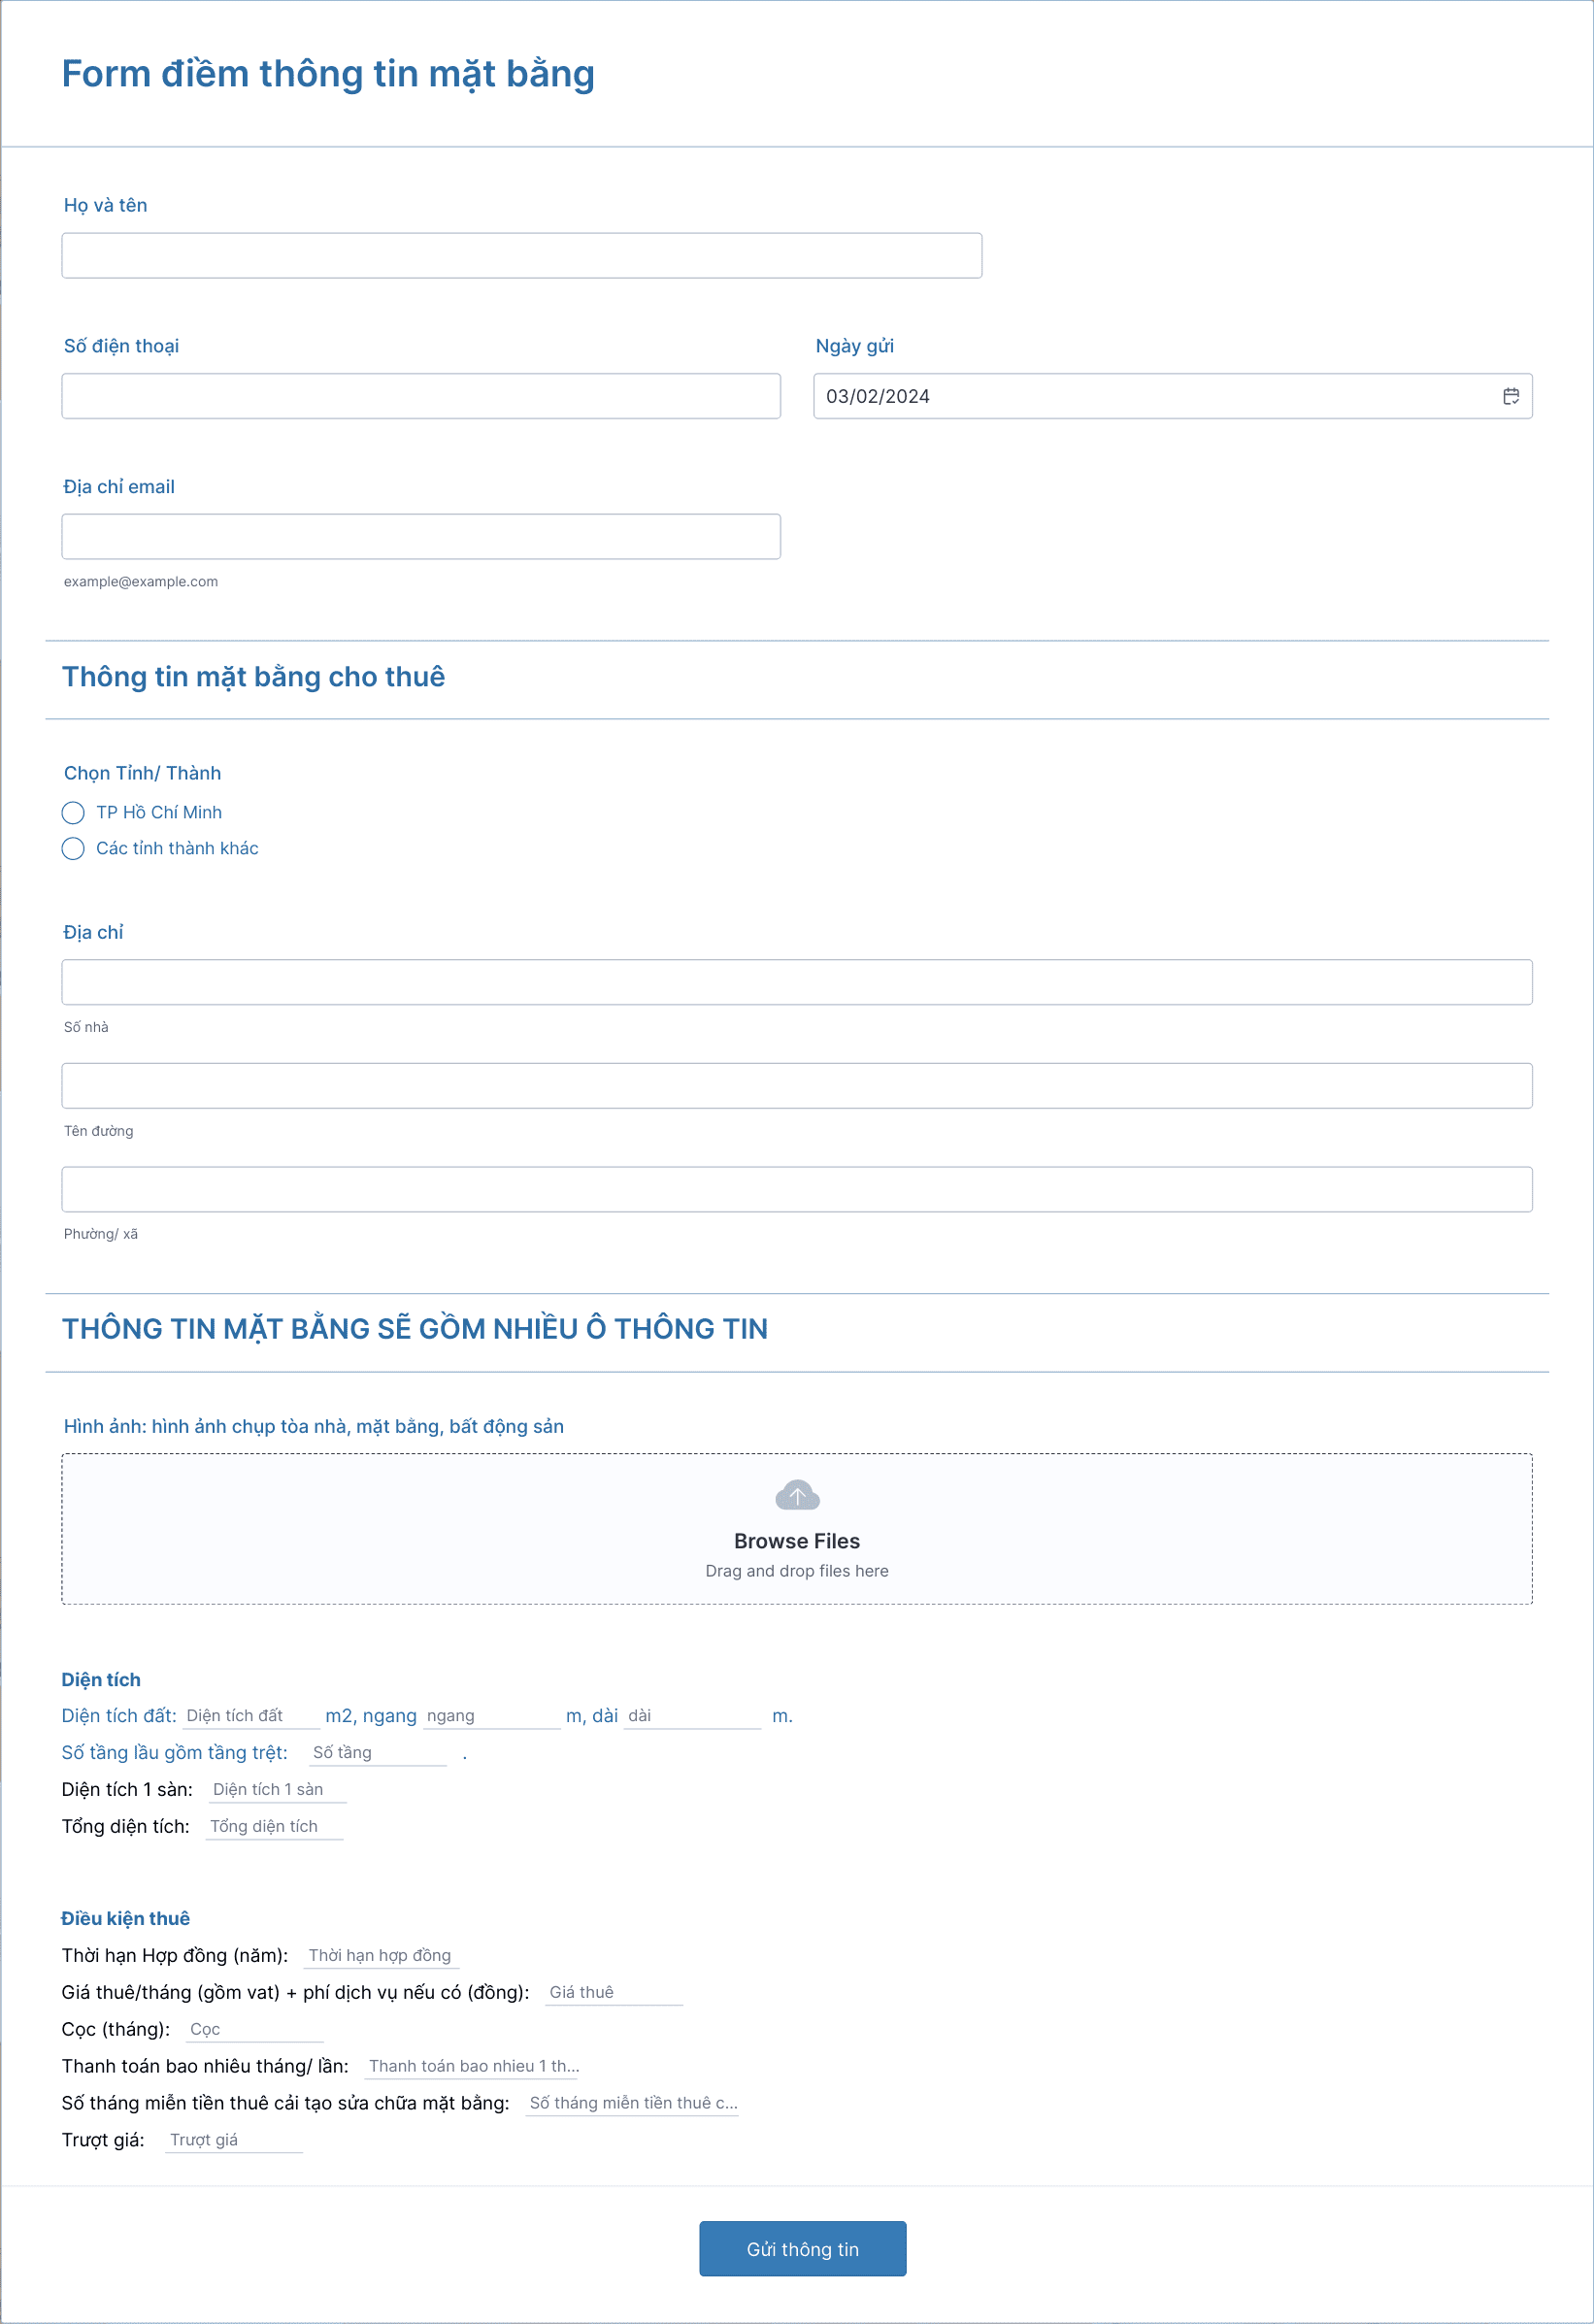Select the TP Hồ Chí Minh option

click(73, 812)
